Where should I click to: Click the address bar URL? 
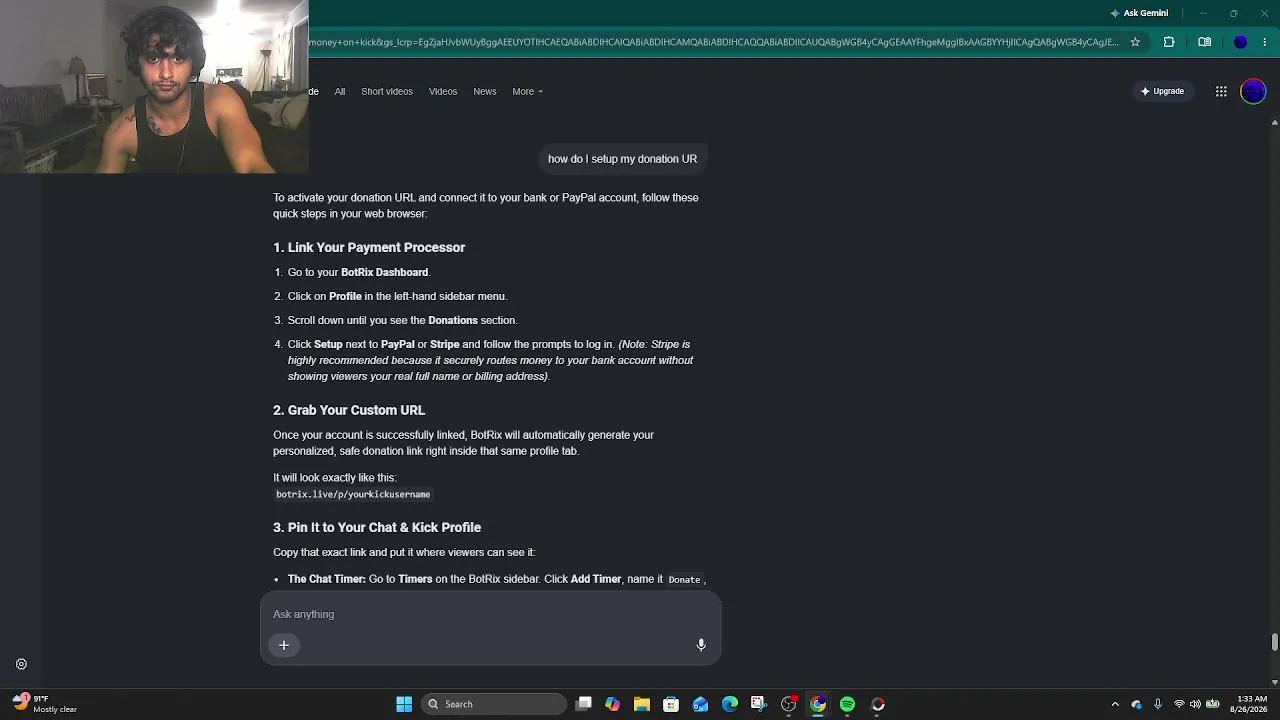click(x=713, y=42)
